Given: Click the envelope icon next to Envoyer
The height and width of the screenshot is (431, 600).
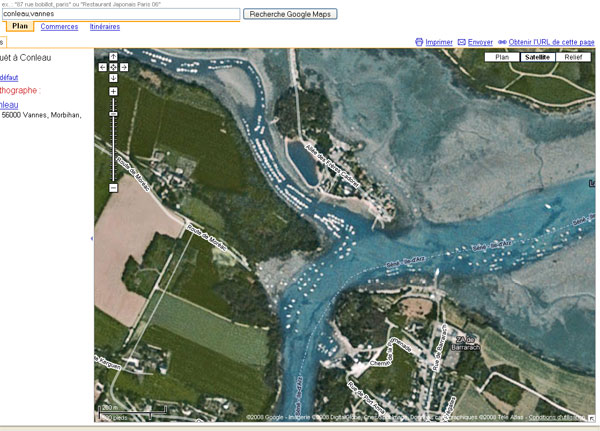Looking at the screenshot, I should (x=461, y=42).
